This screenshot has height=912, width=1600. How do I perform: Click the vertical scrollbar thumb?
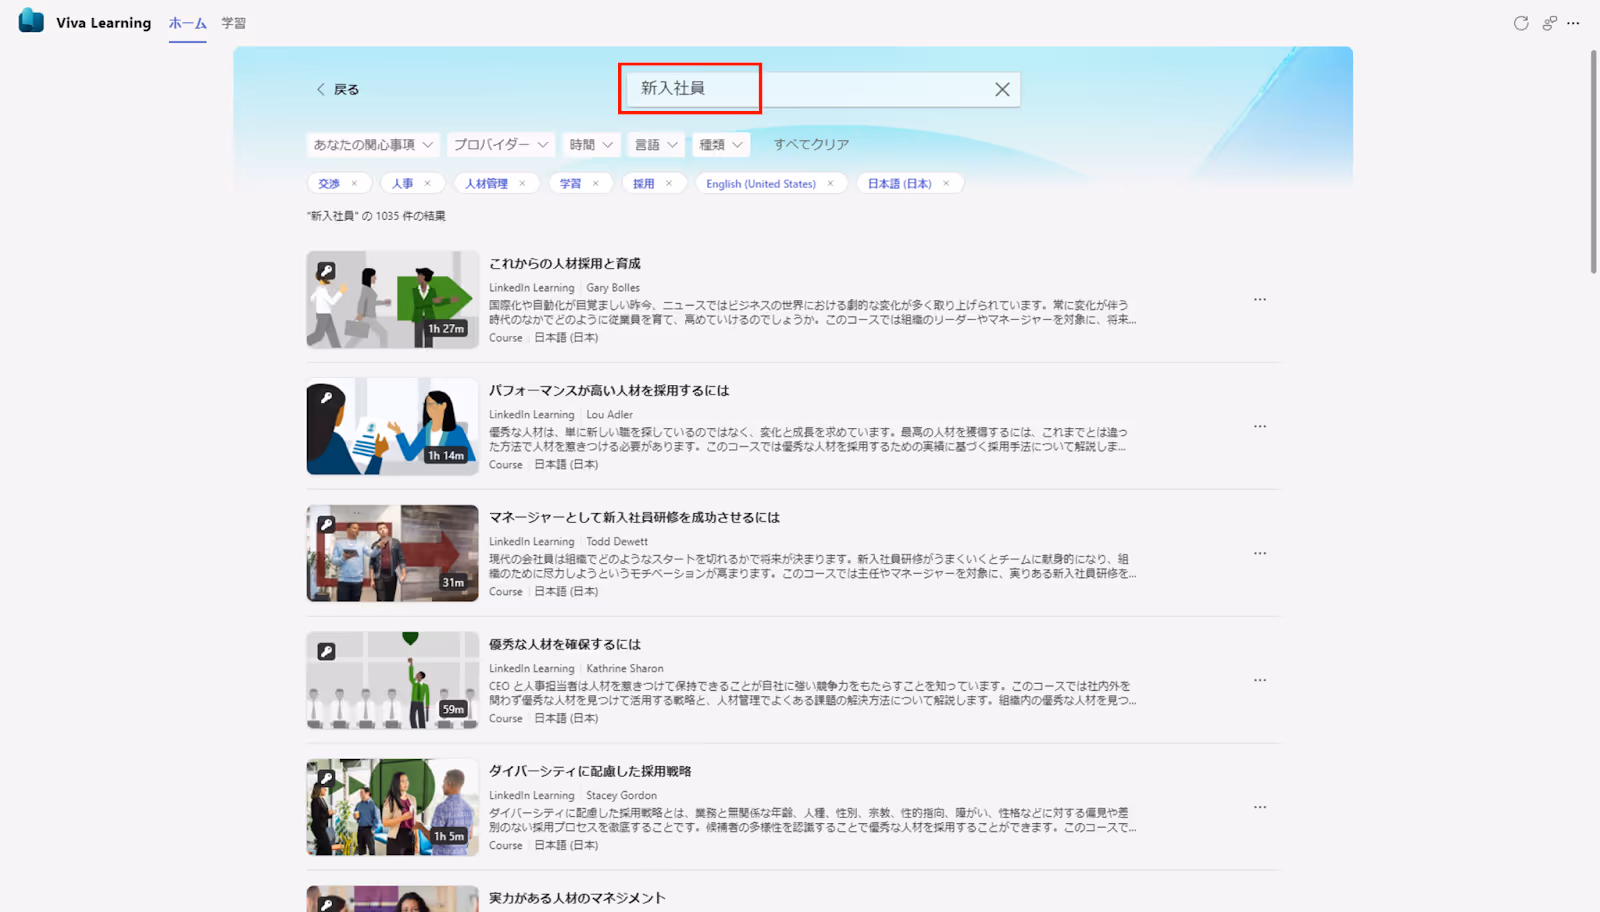click(x=1594, y=161)
